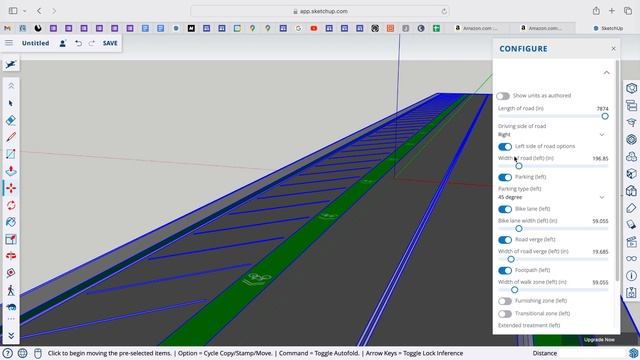
Task: Open Safari sidebar dropdown arrow
Action: [24, 11]
